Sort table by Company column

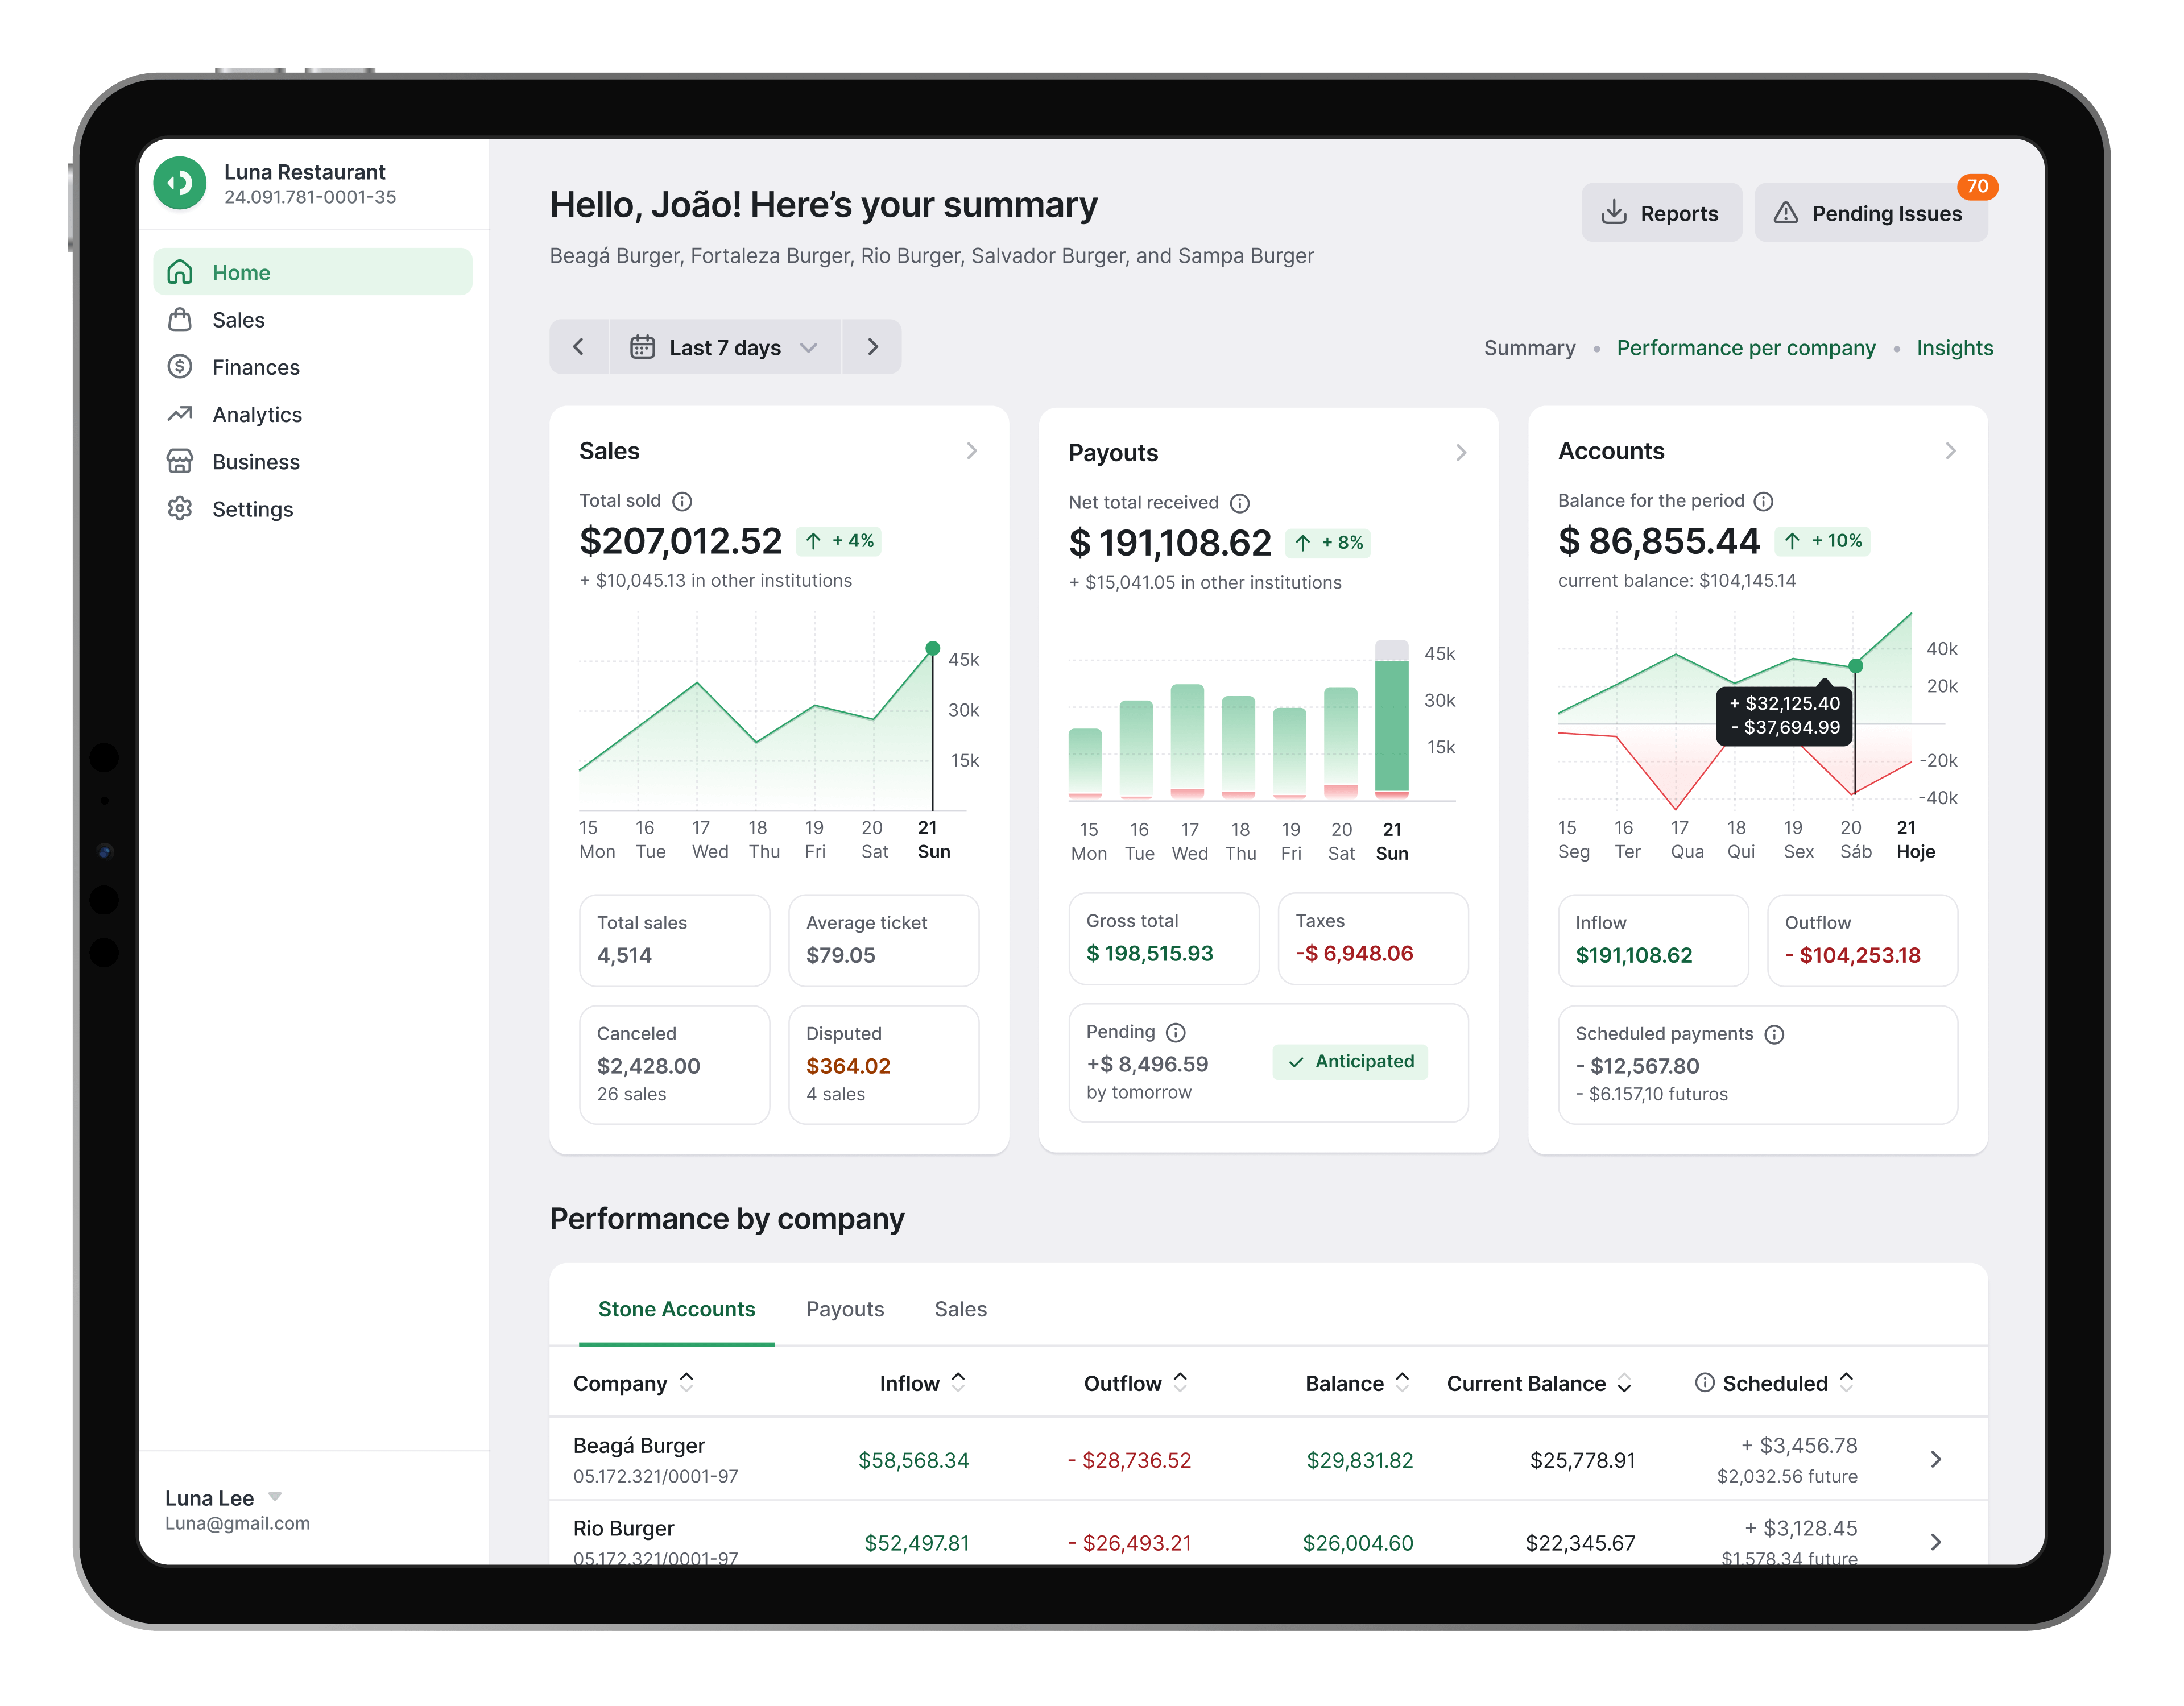[x=687, y=1382]
